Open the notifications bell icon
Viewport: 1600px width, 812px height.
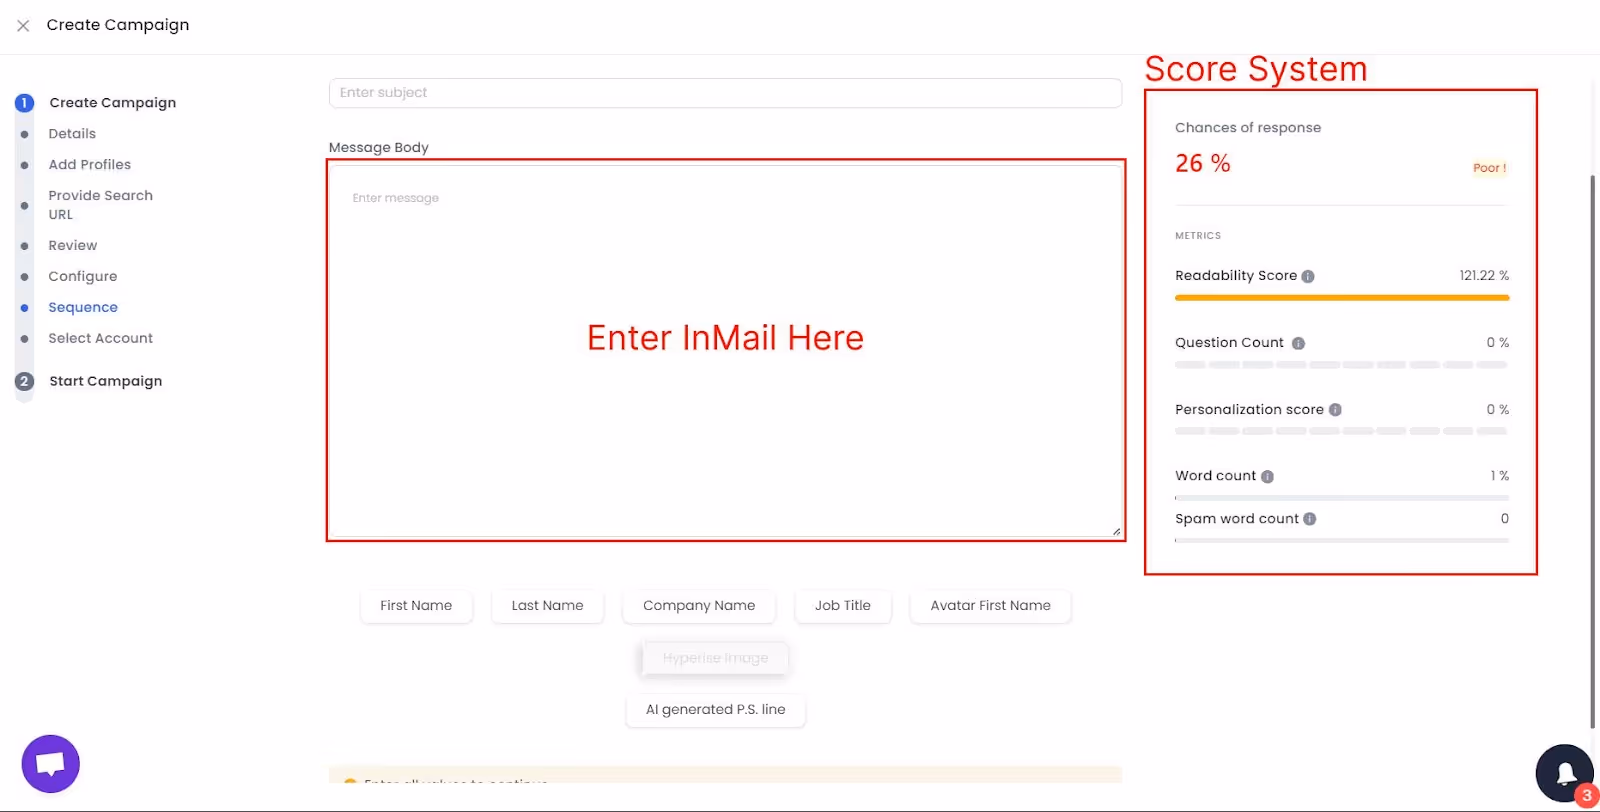pos(1565,773)
